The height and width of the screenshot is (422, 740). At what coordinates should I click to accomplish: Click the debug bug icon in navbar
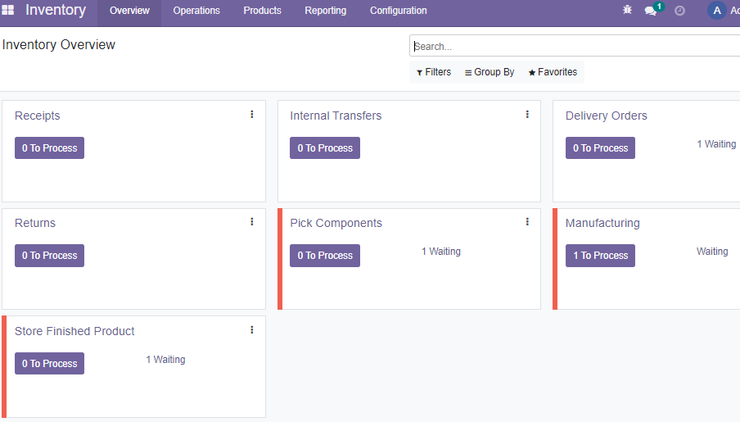(627, 10)
